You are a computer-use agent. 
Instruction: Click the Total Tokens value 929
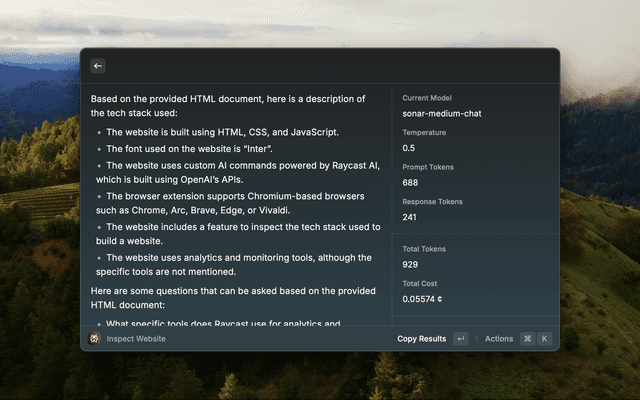(410, 264)
